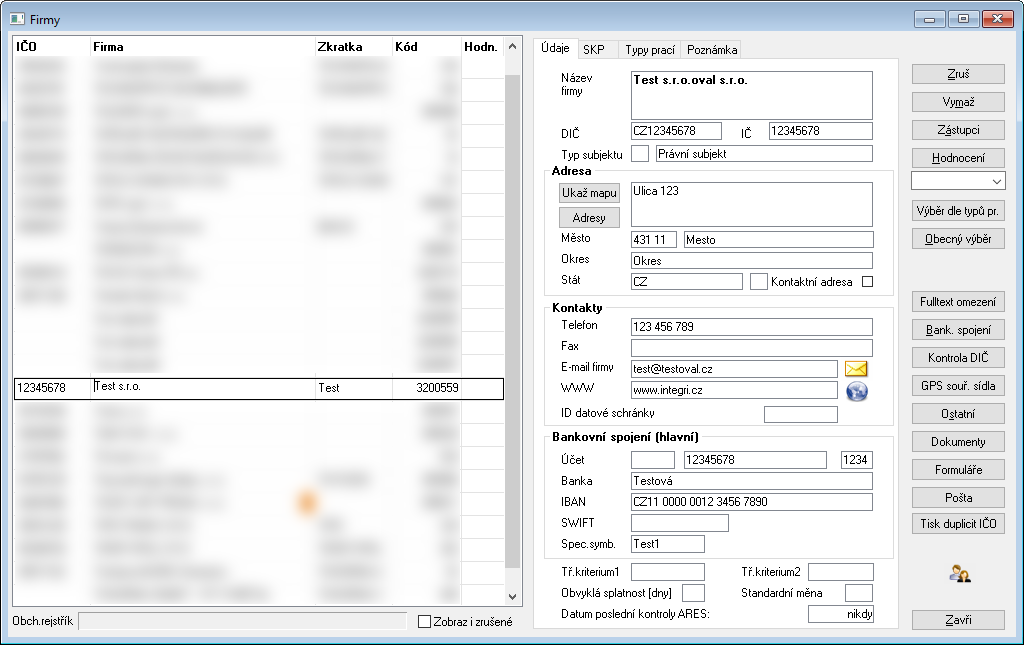Click the Obvyklá splatnost [dny] field

pyautogui.click(x=693, y=593)
